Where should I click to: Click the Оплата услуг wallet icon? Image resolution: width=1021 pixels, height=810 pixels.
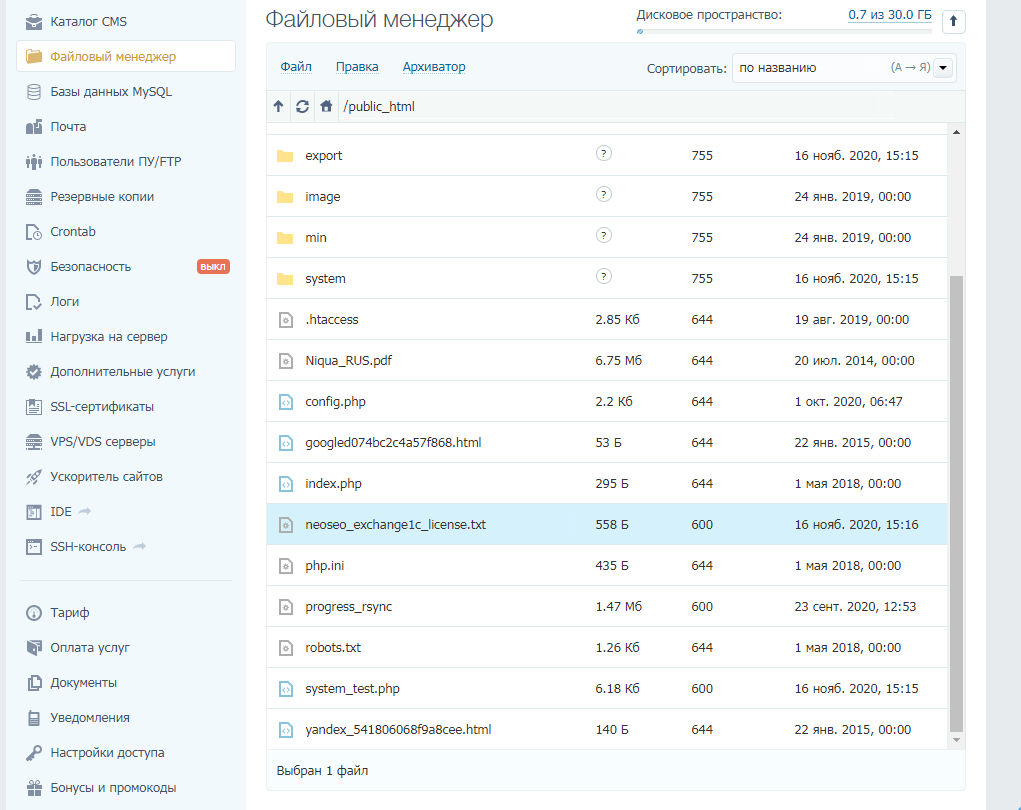coord(34,648)
